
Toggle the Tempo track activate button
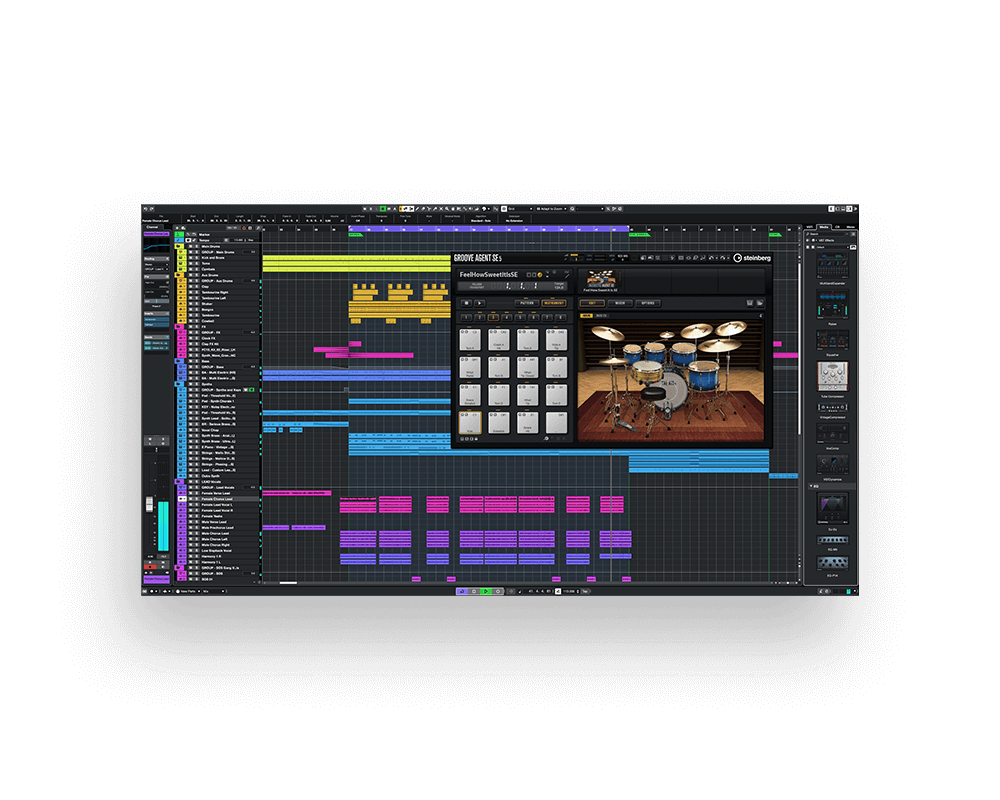(x=188, y=241)
